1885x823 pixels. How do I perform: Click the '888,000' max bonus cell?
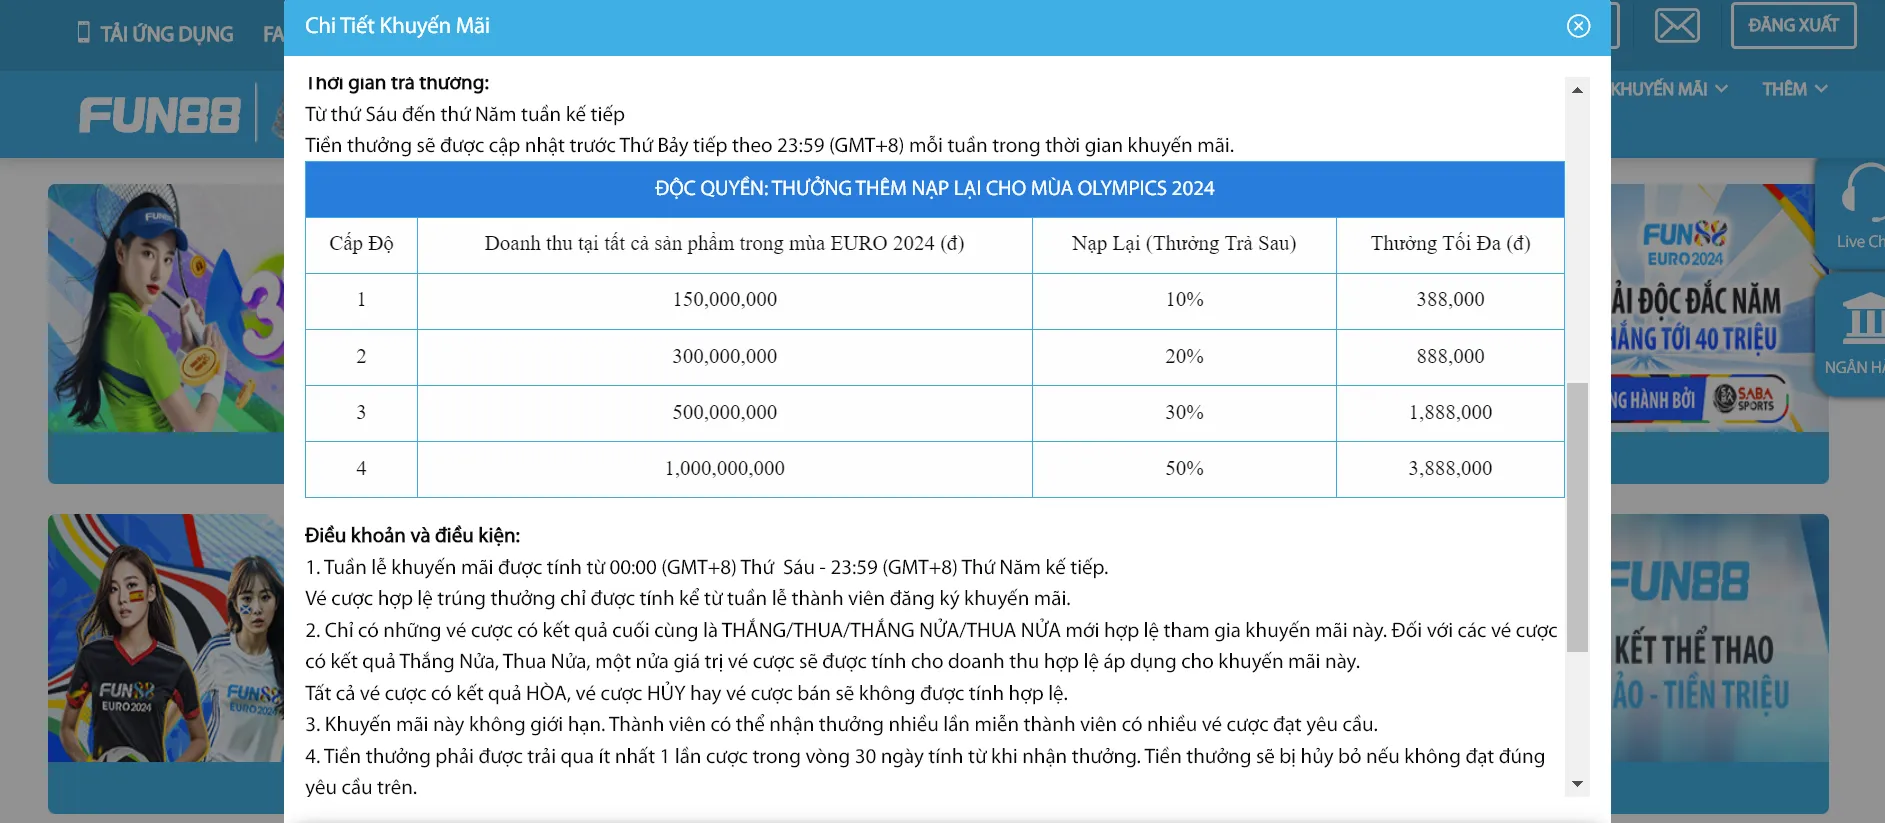point(1450,357)
